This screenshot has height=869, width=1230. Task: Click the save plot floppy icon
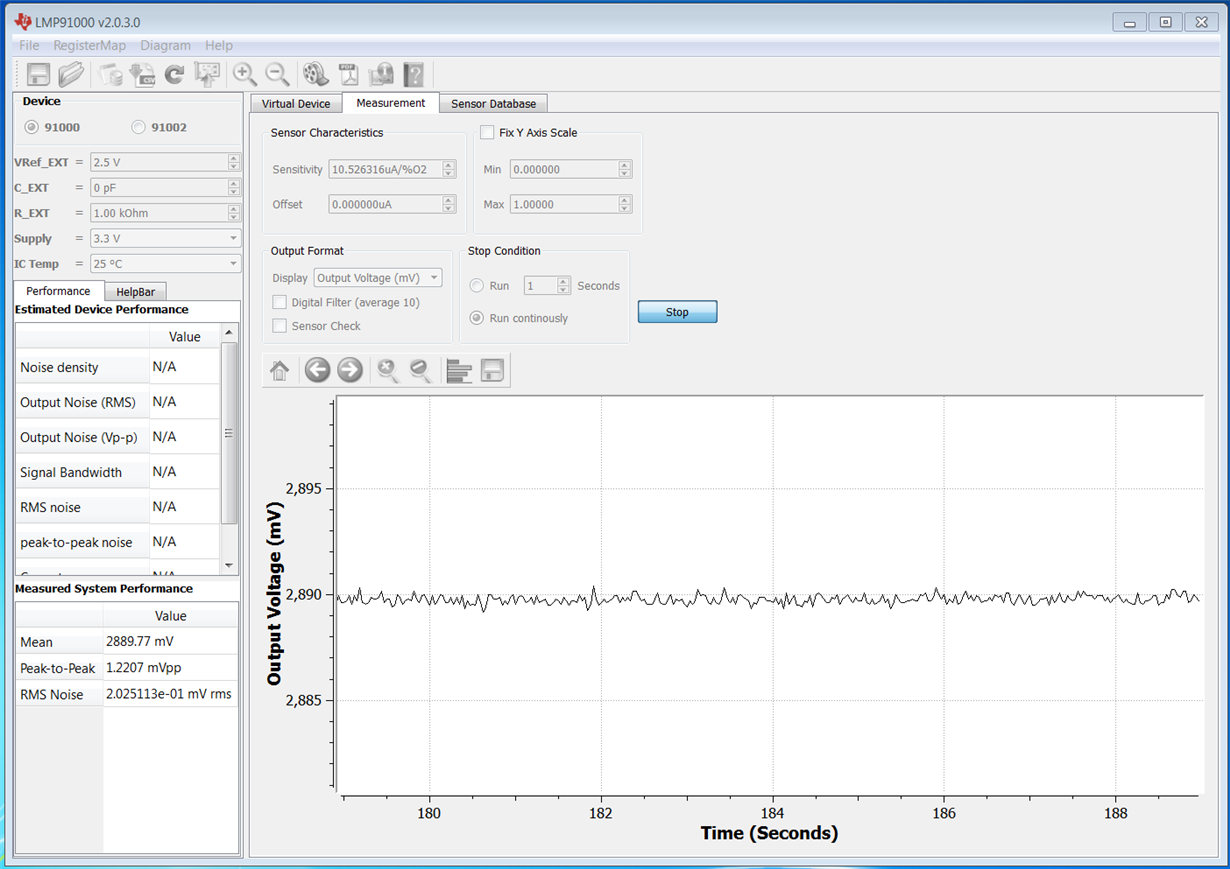[x=492, y=371]
